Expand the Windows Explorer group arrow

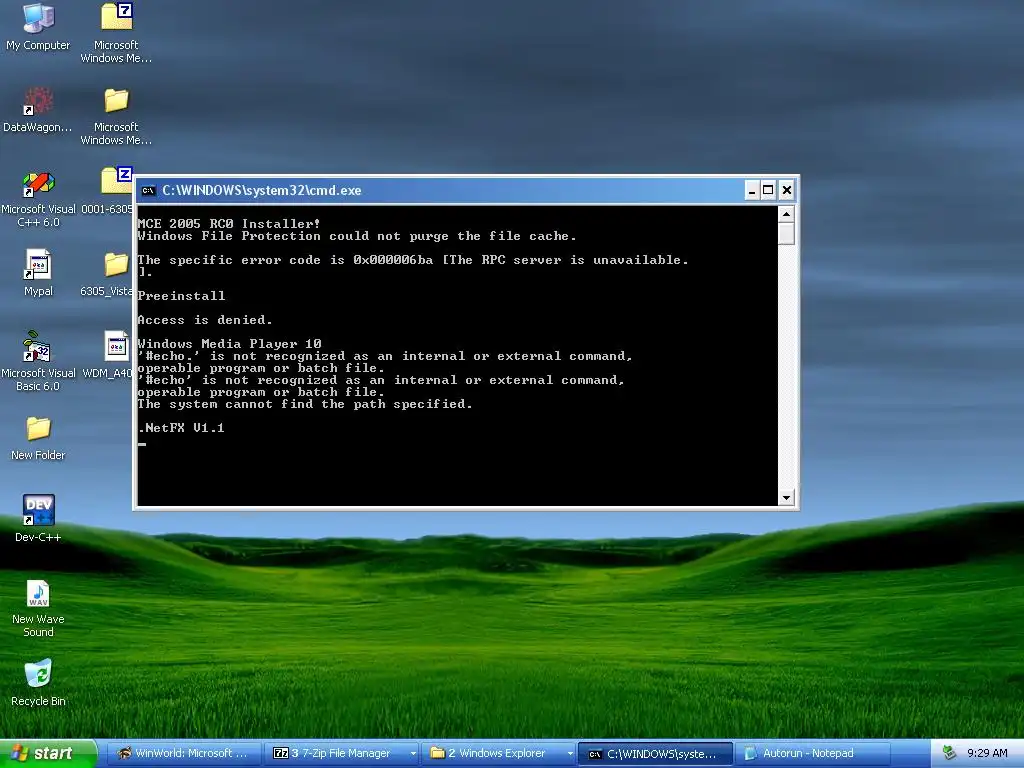[570, 754]
